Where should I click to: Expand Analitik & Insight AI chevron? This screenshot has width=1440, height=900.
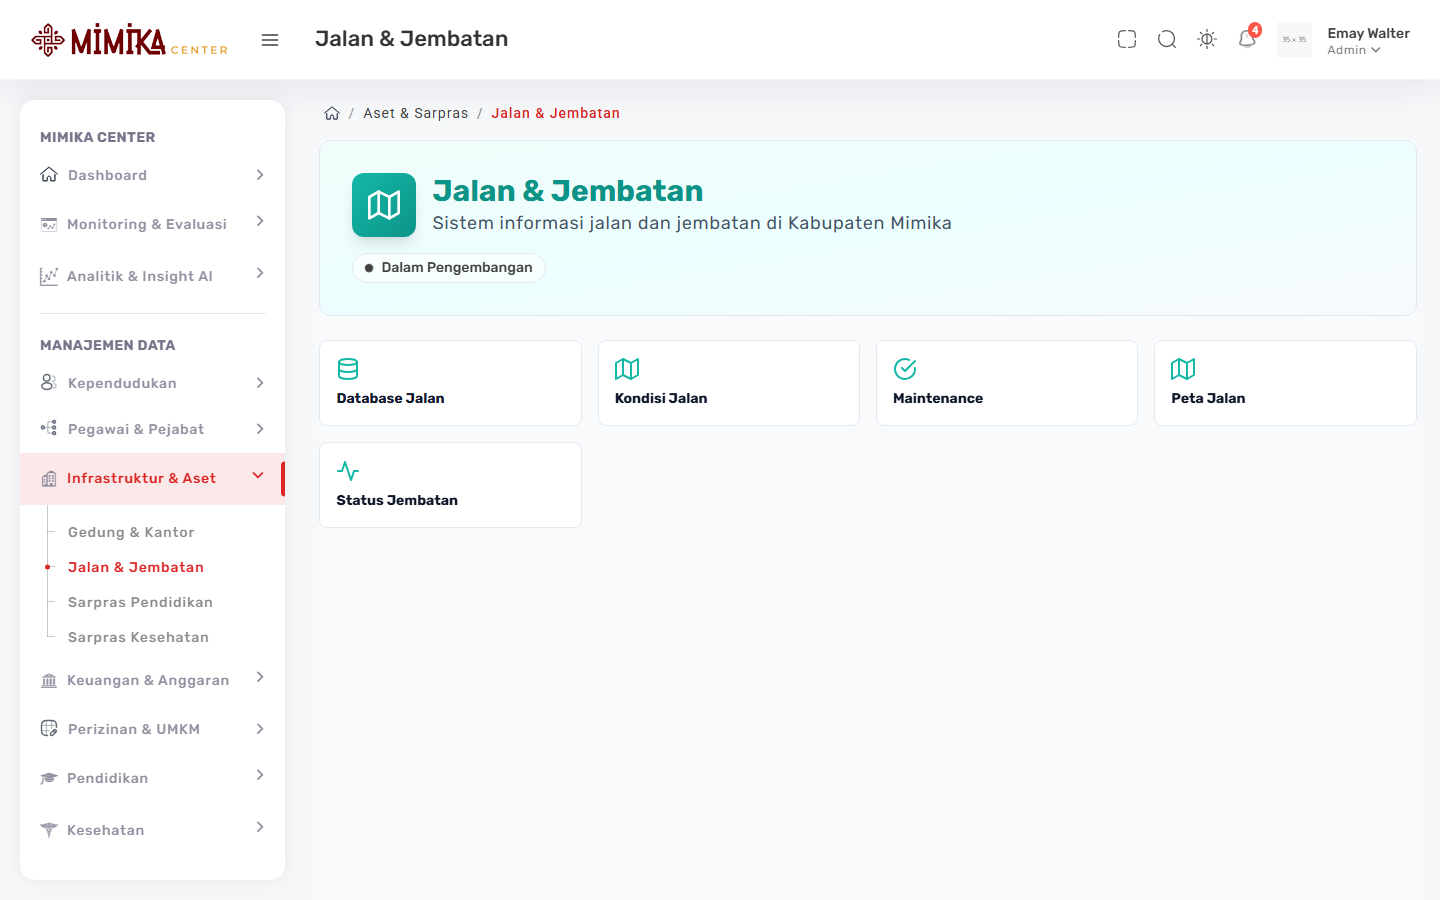point(260,273)
